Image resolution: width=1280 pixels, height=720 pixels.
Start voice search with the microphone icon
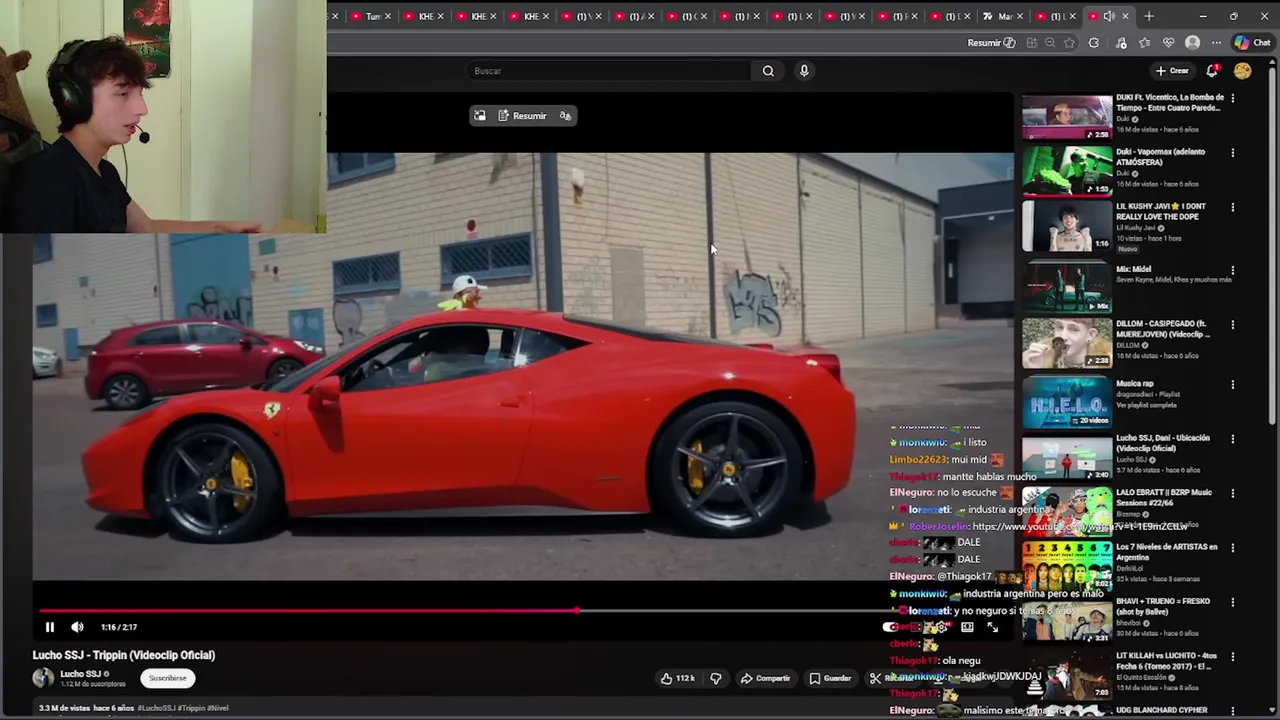click(x=804, y=71)
